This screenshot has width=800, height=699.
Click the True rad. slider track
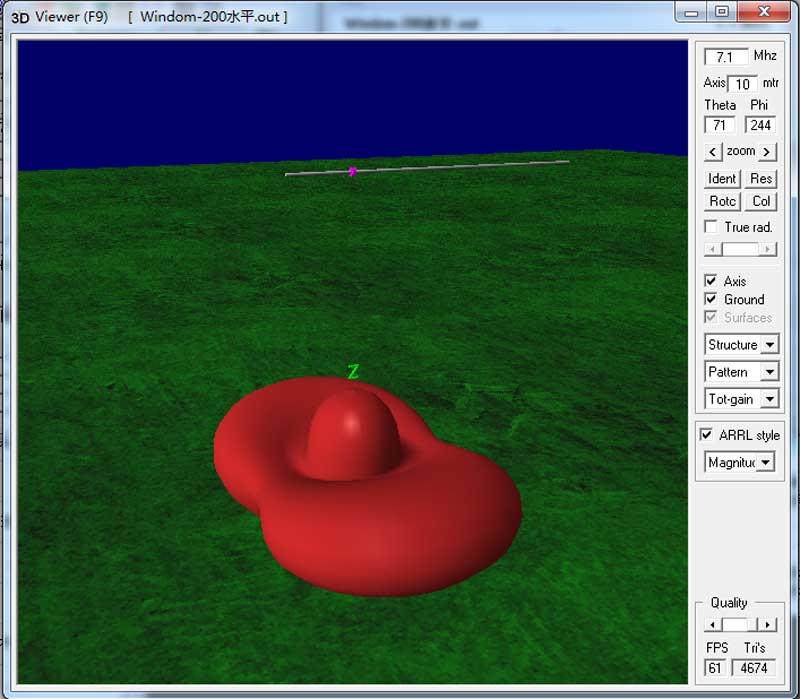point(740,249)
